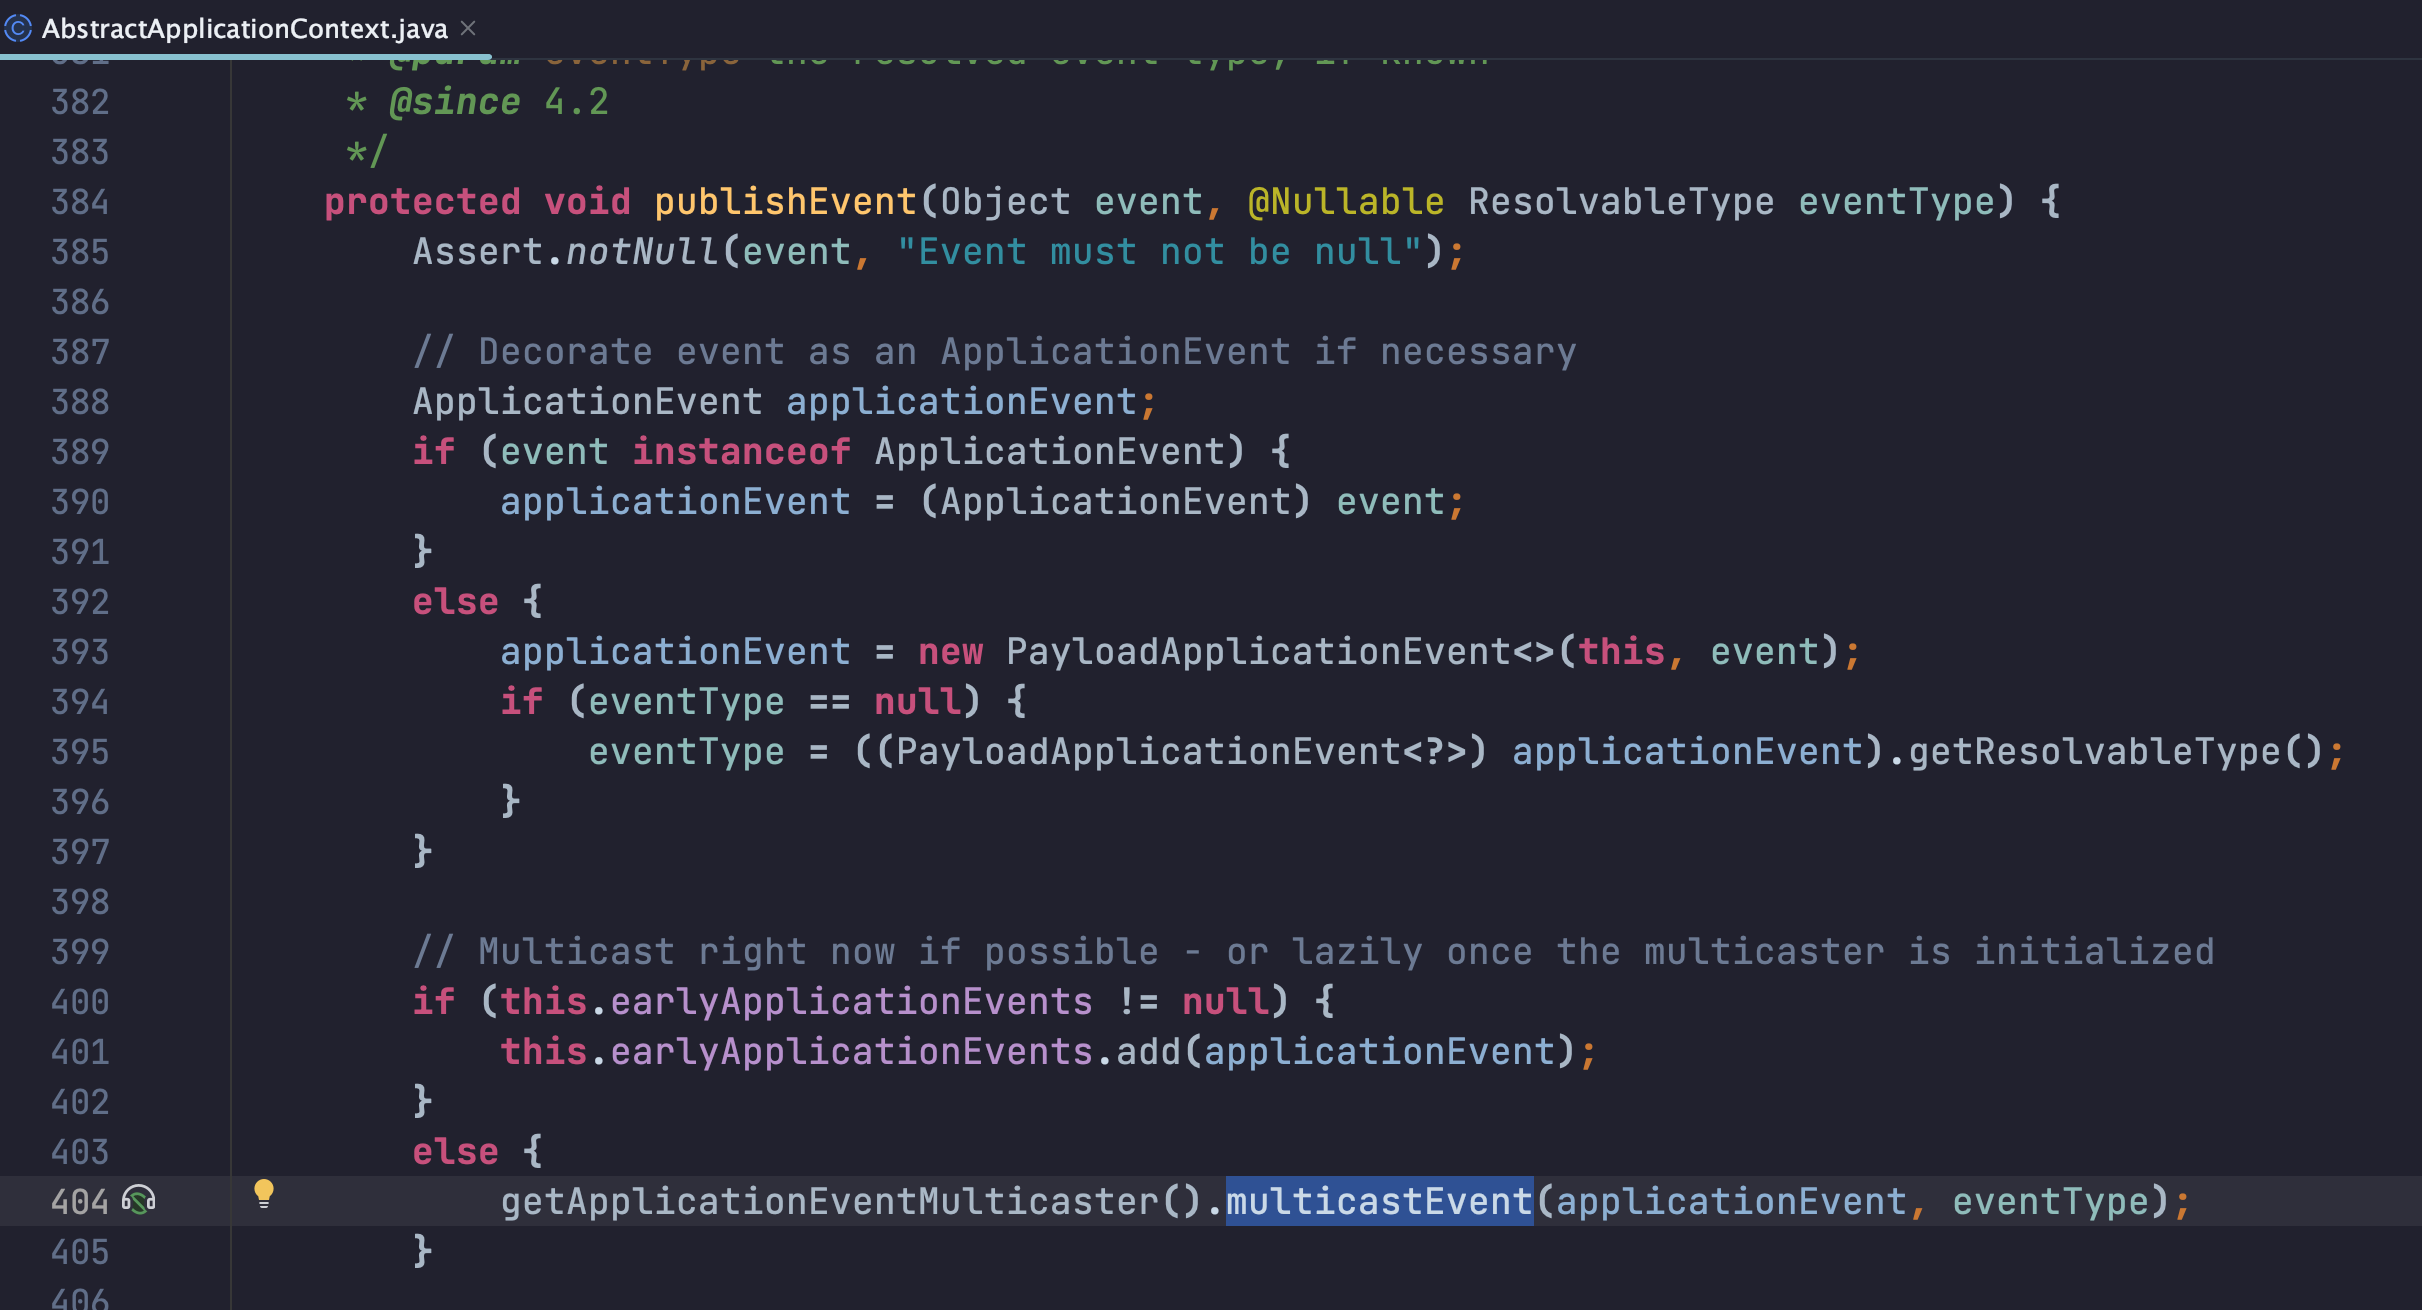Image resolution: width=2422 pixels, height=1310 pixels.
Task: Click the lightbulb quick-fix icon on line 404
Action: click(x=263, y=1193)
